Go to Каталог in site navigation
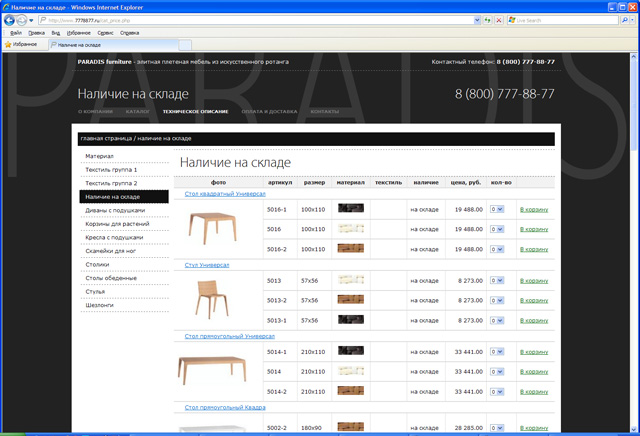 [x=138, y=111]
